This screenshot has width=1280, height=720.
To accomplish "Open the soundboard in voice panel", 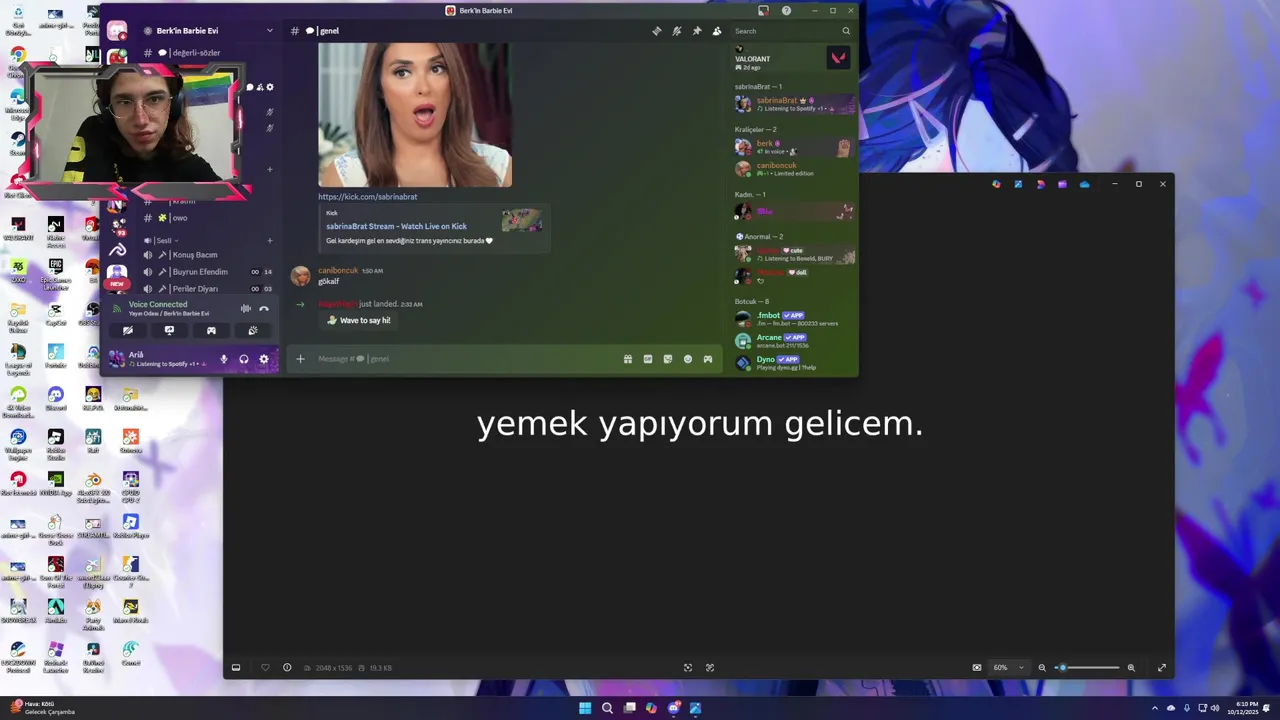I will pos(253,330).
